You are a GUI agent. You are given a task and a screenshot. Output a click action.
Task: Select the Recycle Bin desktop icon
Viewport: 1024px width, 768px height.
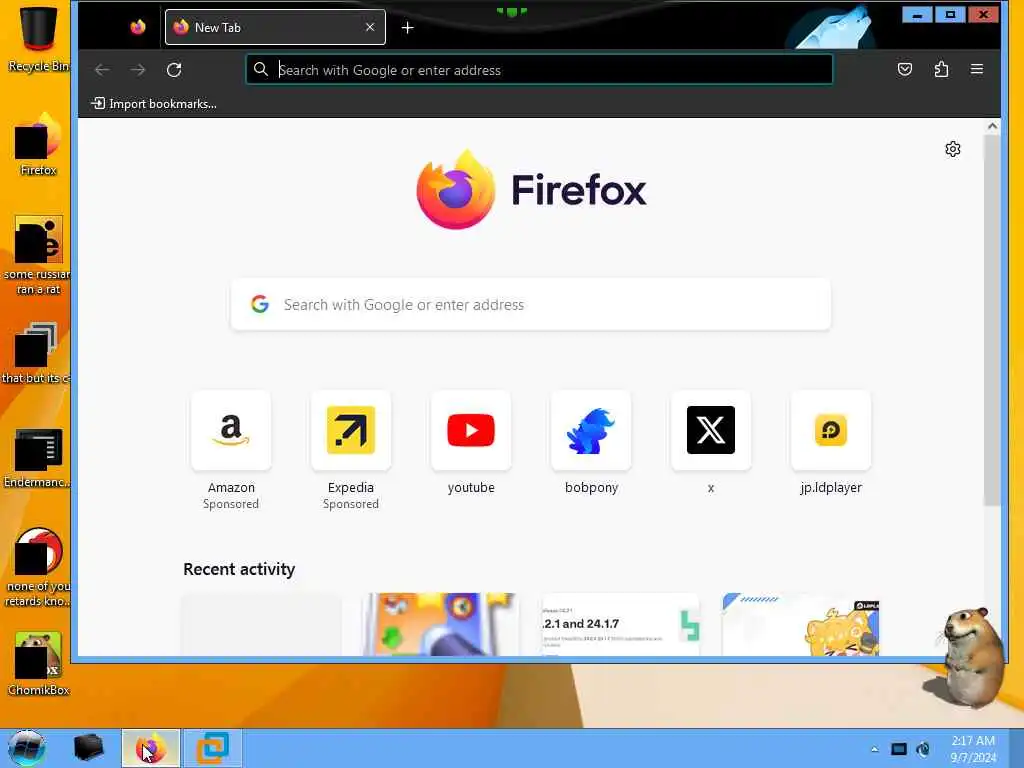click(38, 38)
